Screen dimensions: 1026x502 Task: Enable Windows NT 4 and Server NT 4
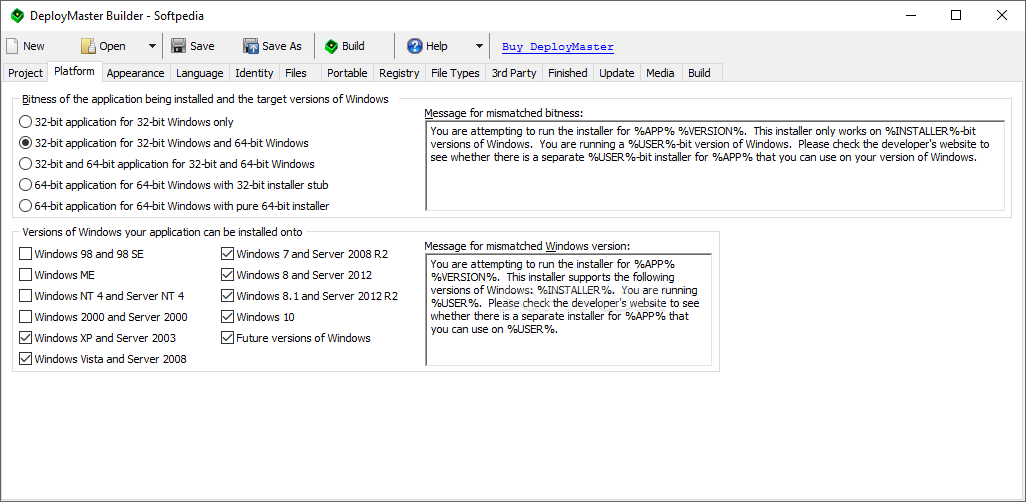pos(26,296)
